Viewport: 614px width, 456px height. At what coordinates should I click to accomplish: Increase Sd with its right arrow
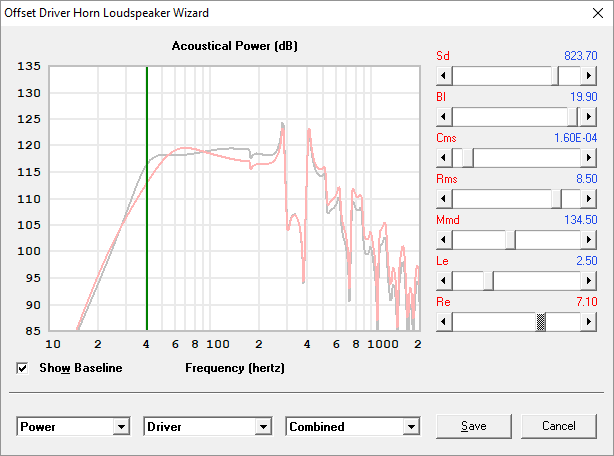589,76
